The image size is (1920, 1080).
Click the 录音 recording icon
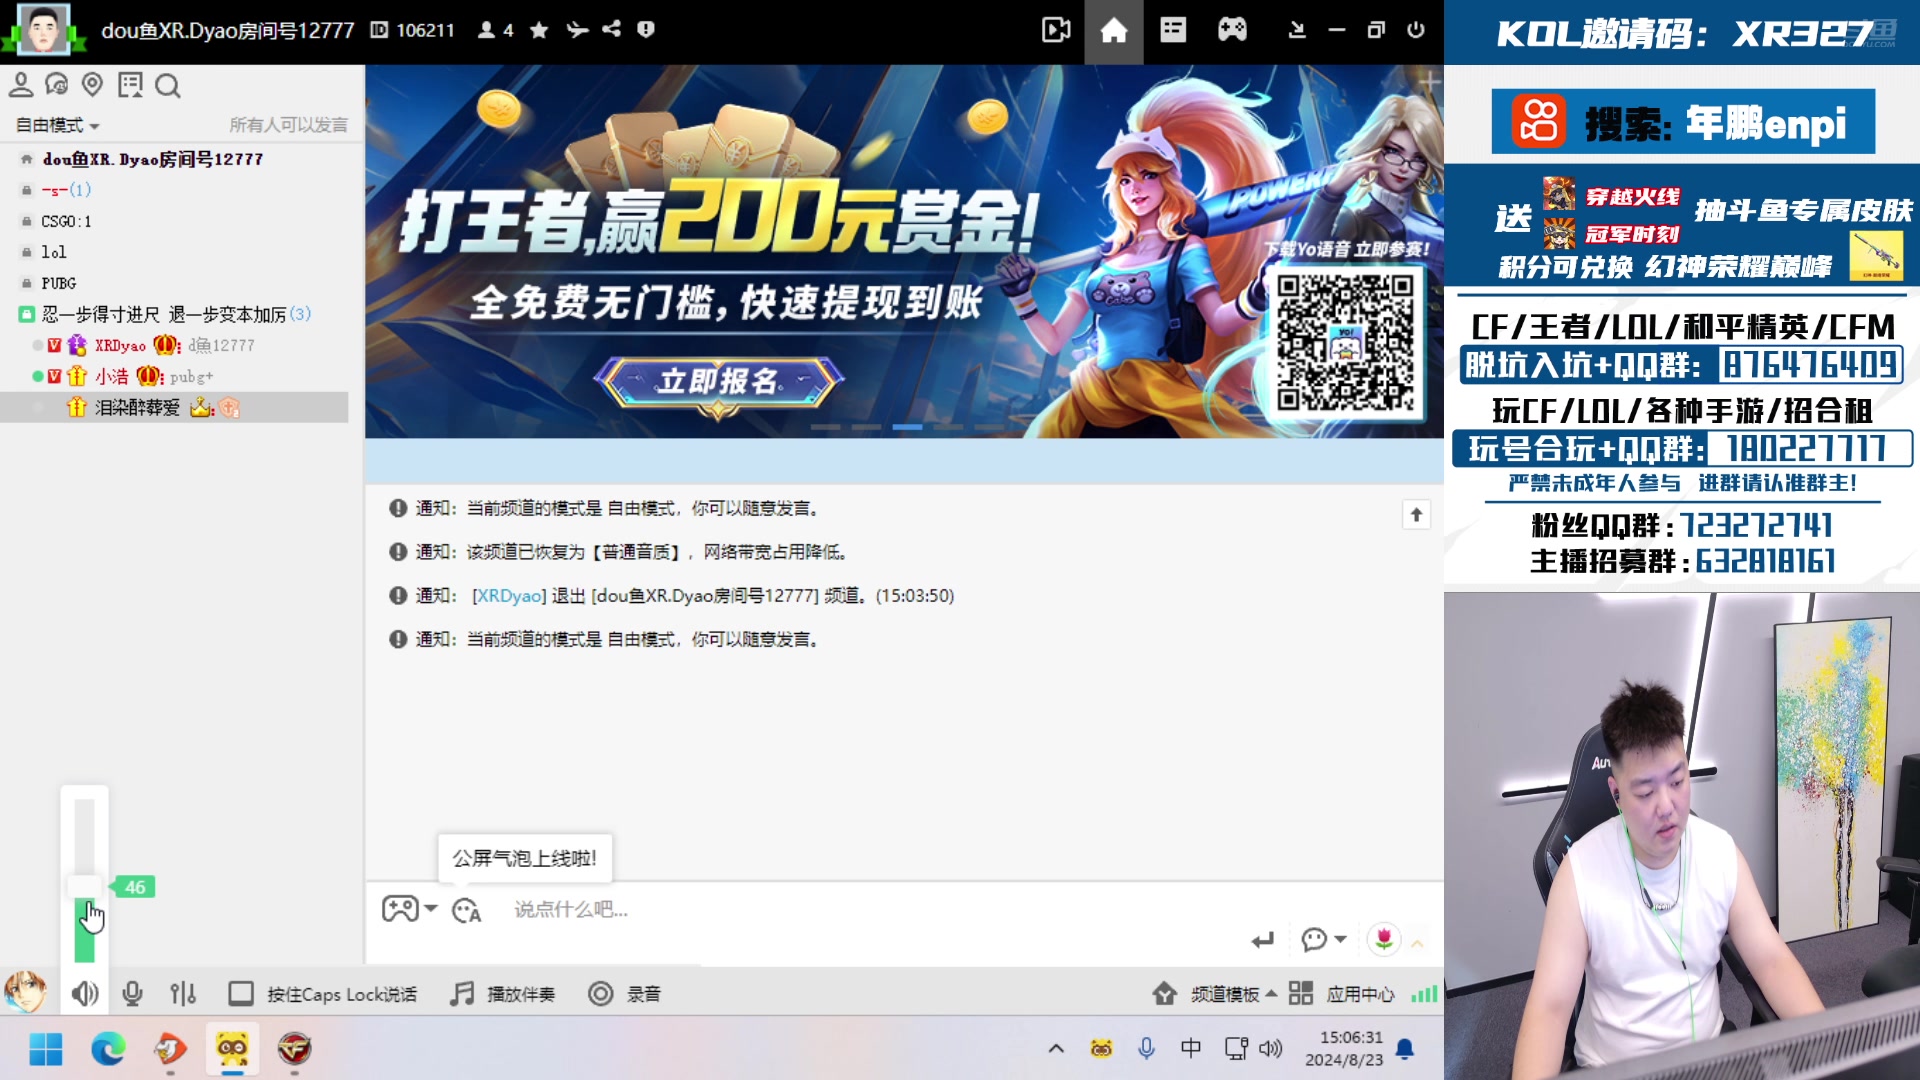[x=620, y=993]
